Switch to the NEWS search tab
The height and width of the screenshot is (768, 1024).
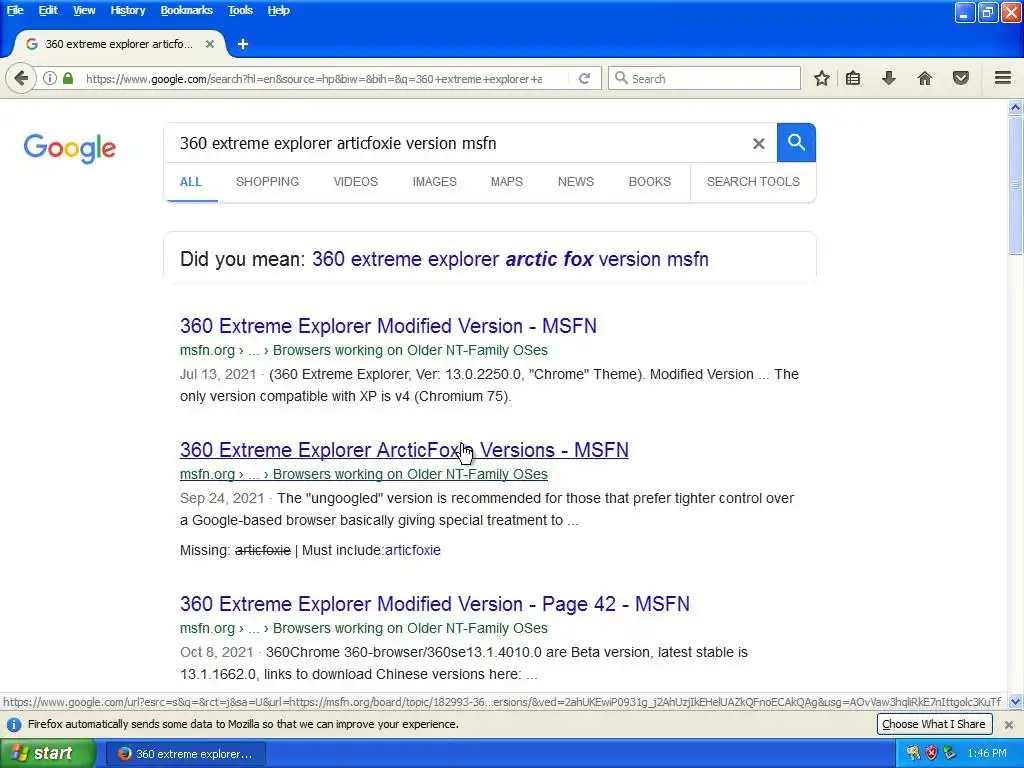point(575,182)
